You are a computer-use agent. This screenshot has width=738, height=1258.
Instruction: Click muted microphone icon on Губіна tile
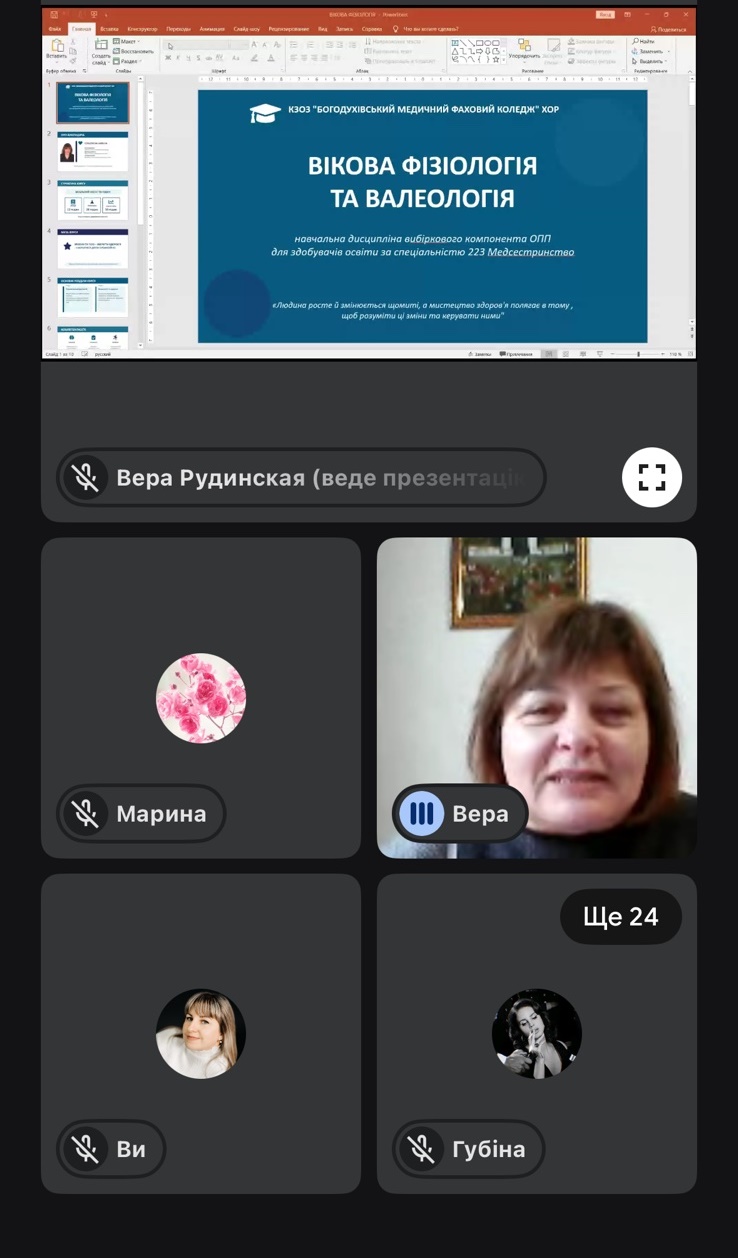tap(422, 1149)
